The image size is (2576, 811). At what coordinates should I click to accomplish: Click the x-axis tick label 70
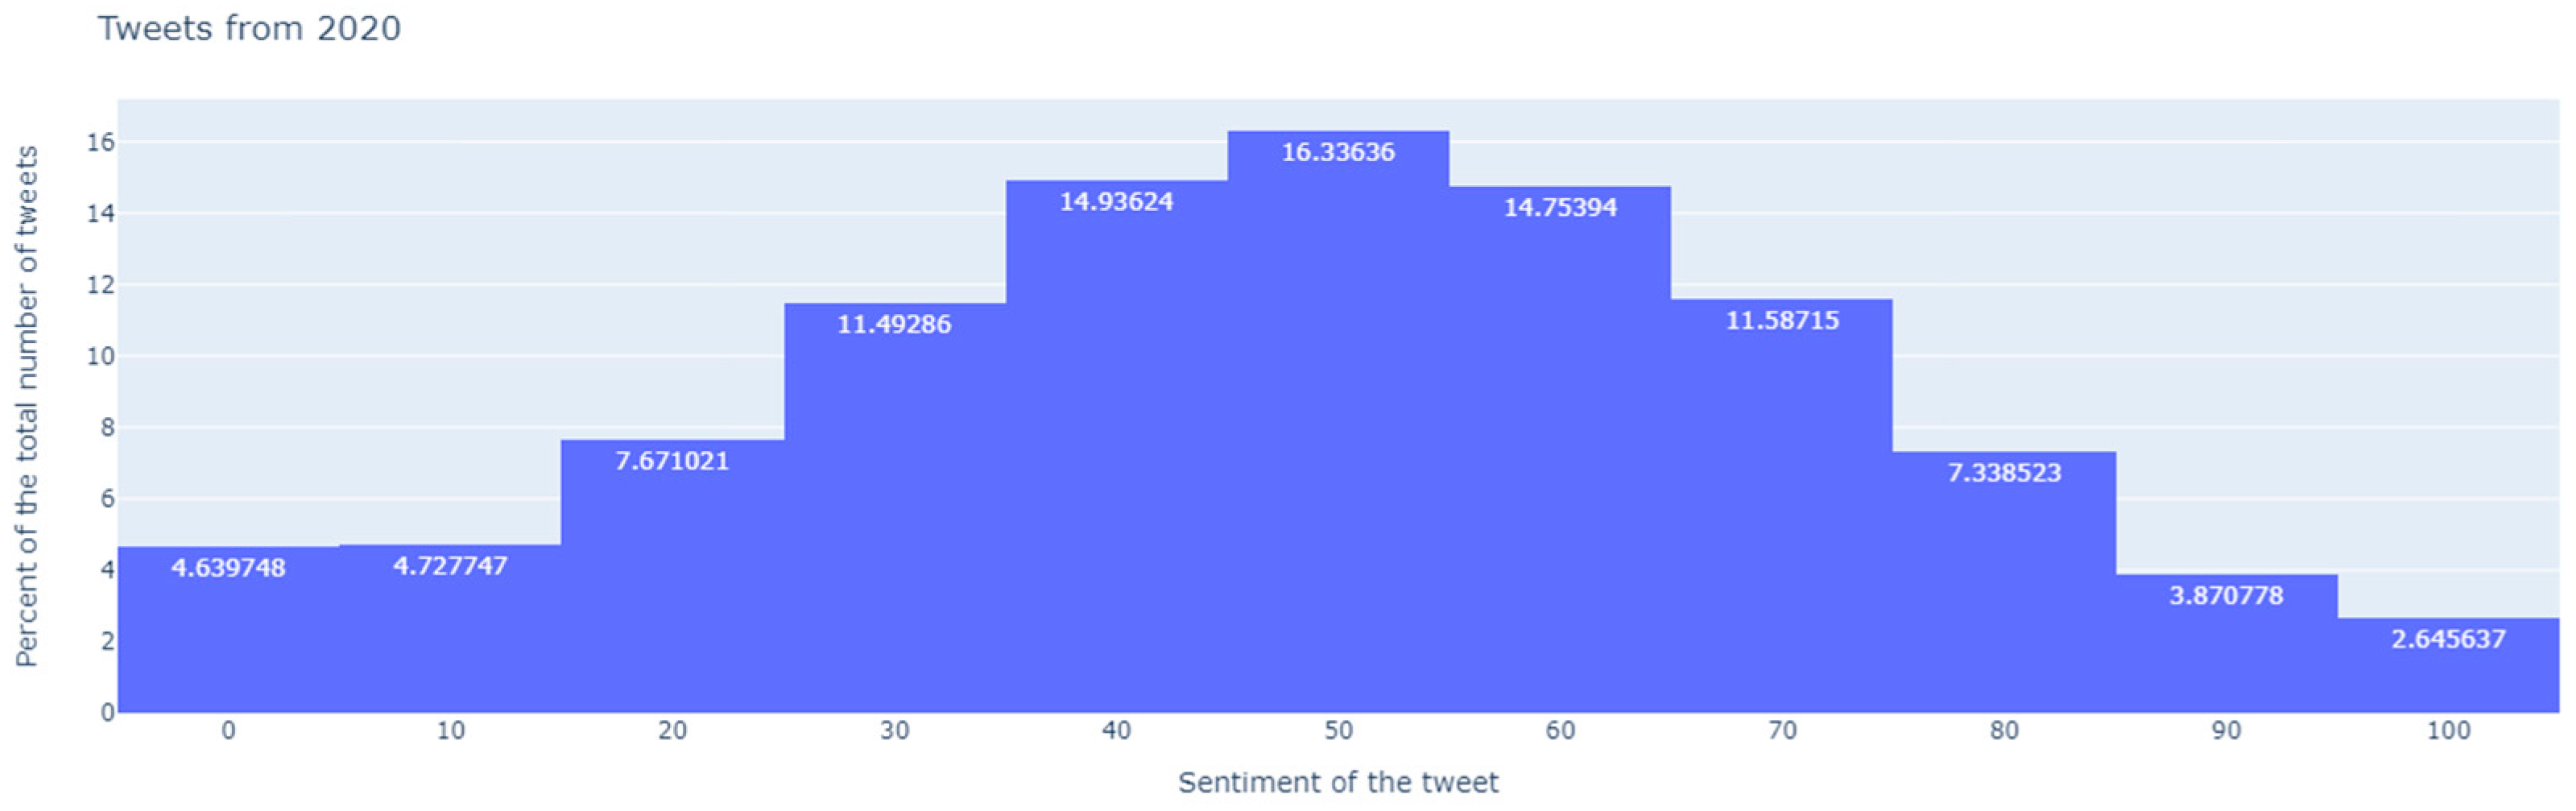[1782, 731]
